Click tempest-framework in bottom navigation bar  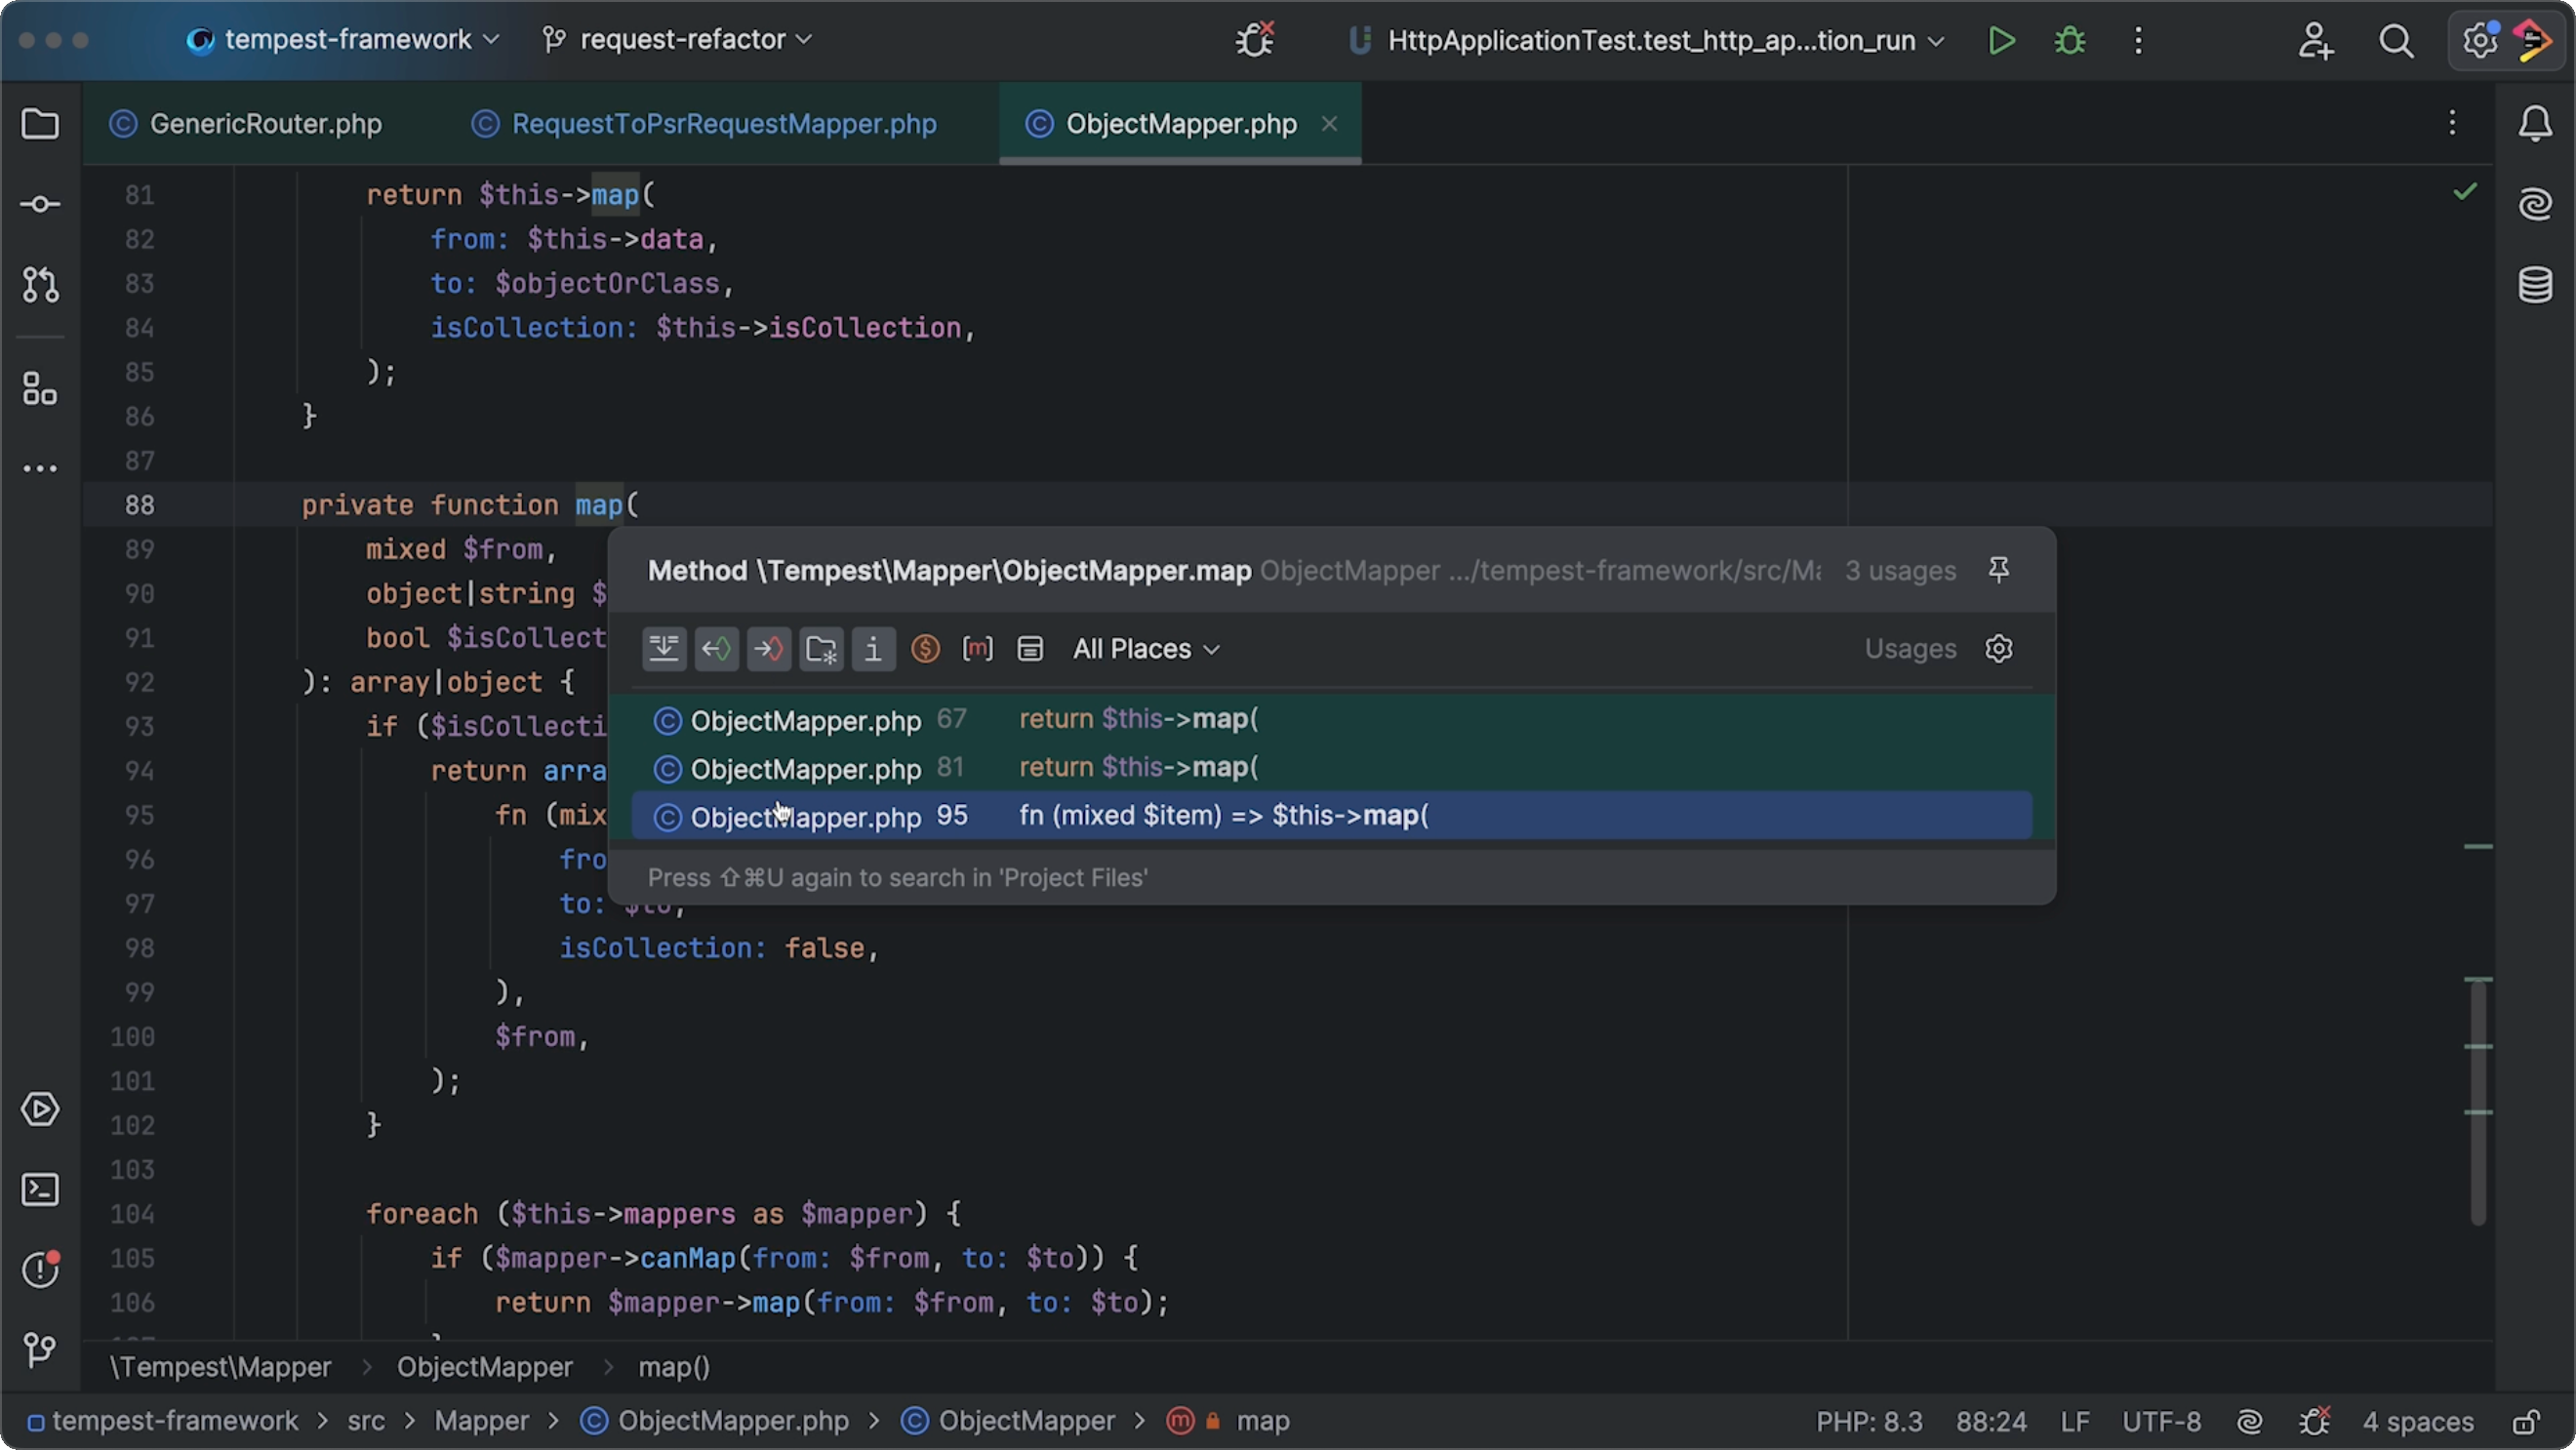pos(175,1421)
